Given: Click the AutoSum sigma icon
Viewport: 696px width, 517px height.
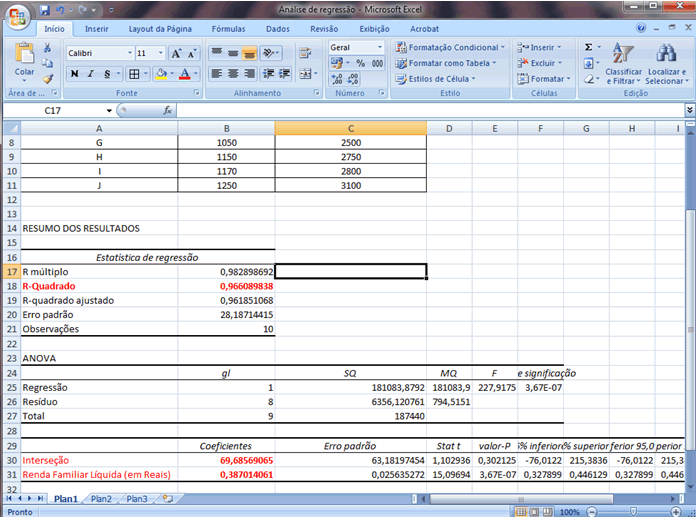Looking at the screenshot, I should (588, 47).
